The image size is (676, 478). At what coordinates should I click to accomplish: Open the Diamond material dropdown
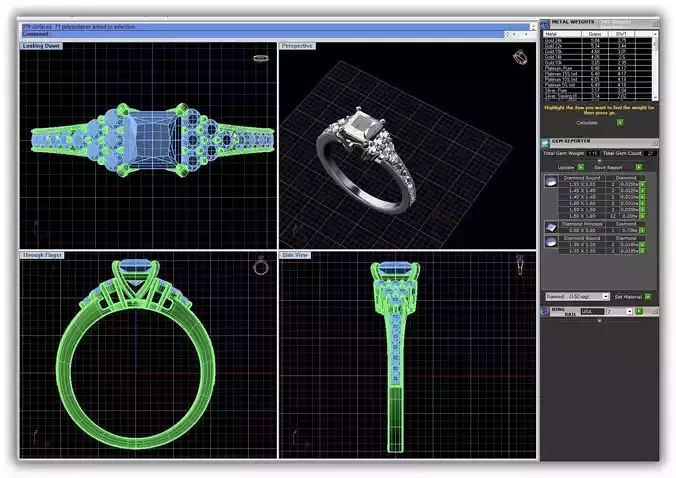click(605, 297)
